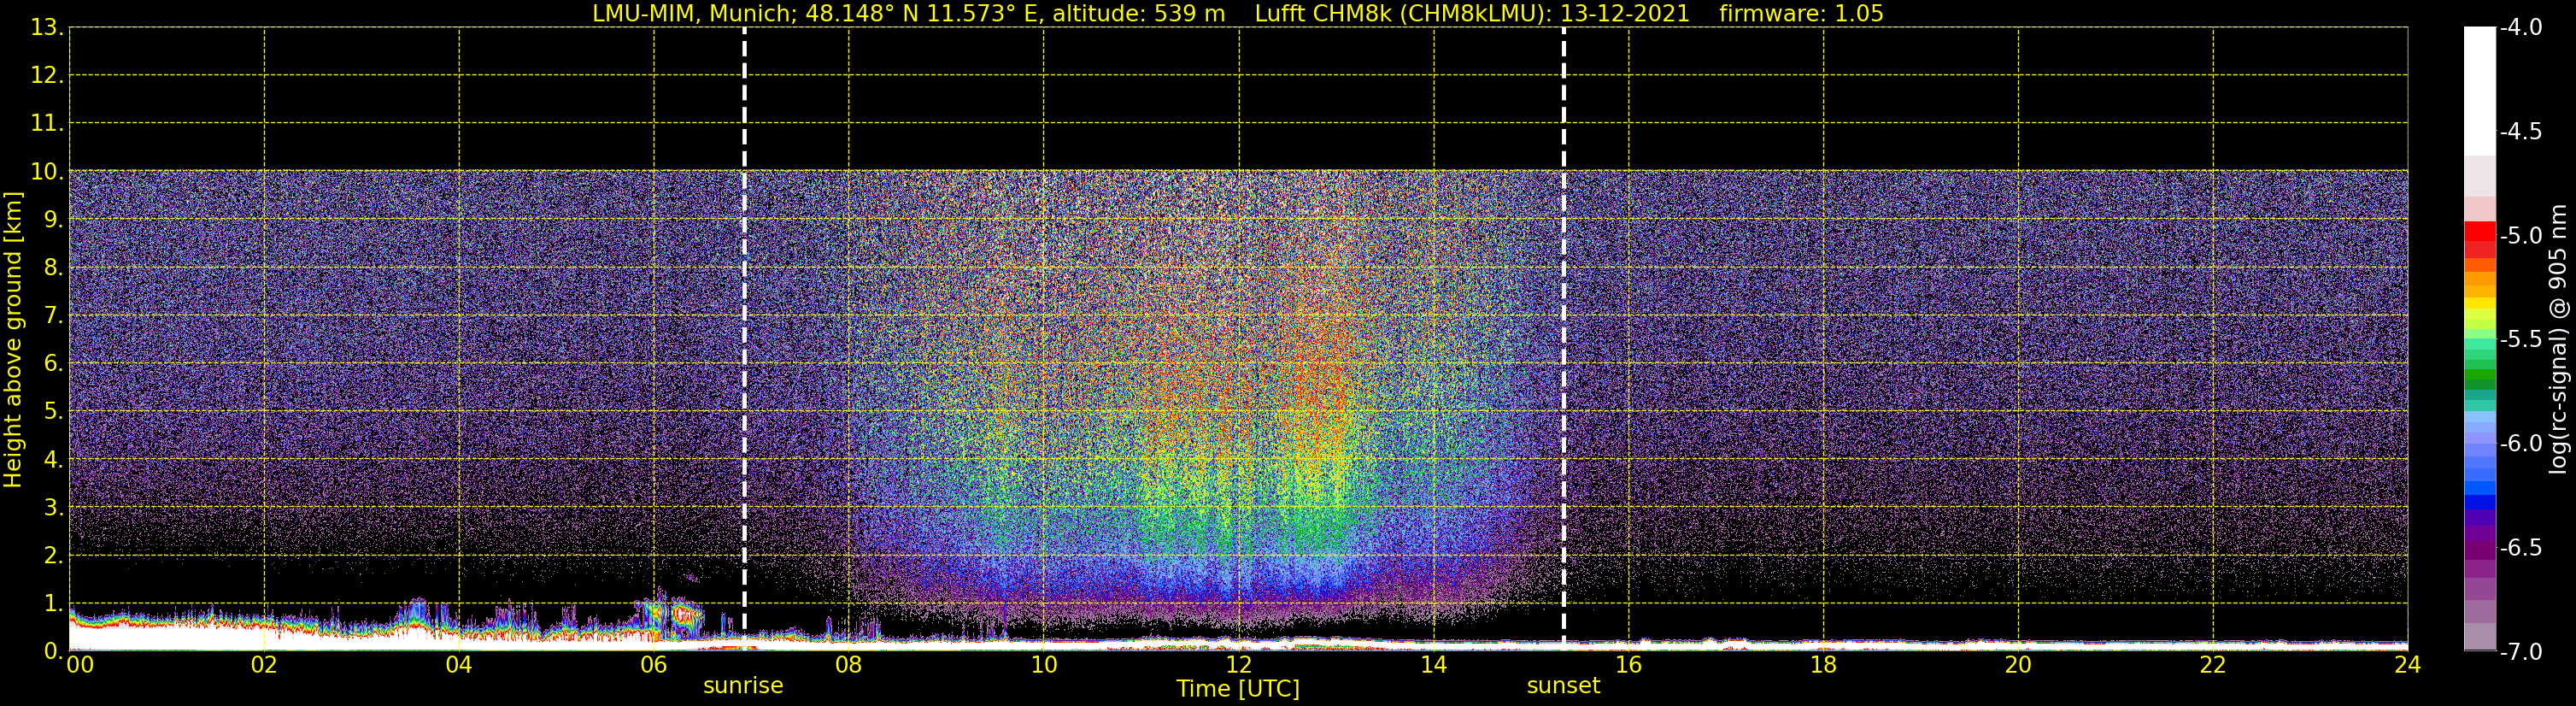Click the firmware: 1.05 text in title

pyautogui.click(x=1801, y=14)
